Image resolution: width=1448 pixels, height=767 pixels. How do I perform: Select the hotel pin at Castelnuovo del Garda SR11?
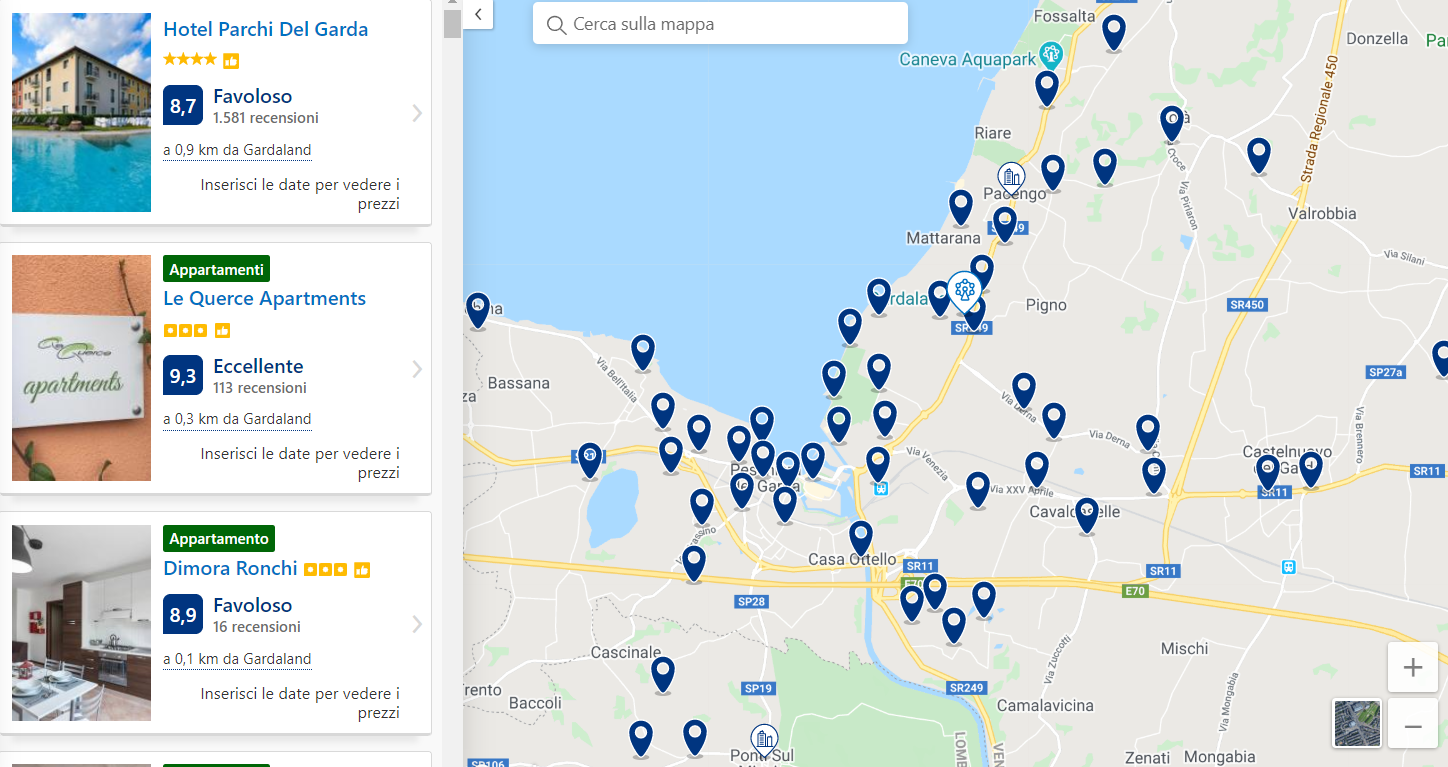click(1268, 472)
